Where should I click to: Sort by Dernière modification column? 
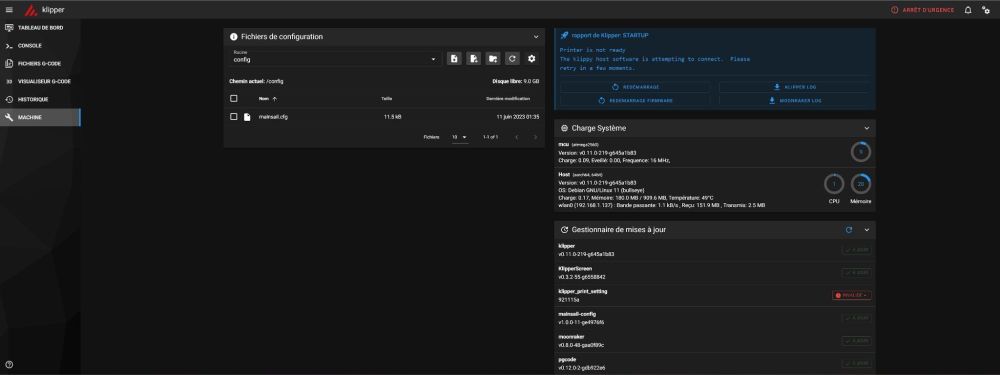pyautogui.click(x=508, y=99)
